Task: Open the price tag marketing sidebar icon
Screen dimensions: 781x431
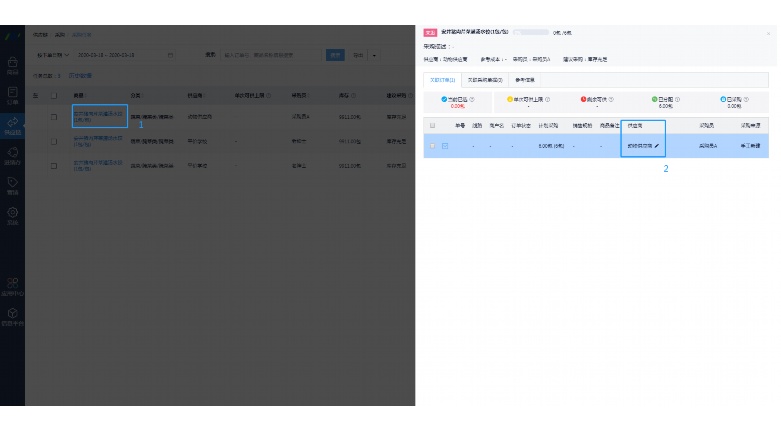Action: 12,182
